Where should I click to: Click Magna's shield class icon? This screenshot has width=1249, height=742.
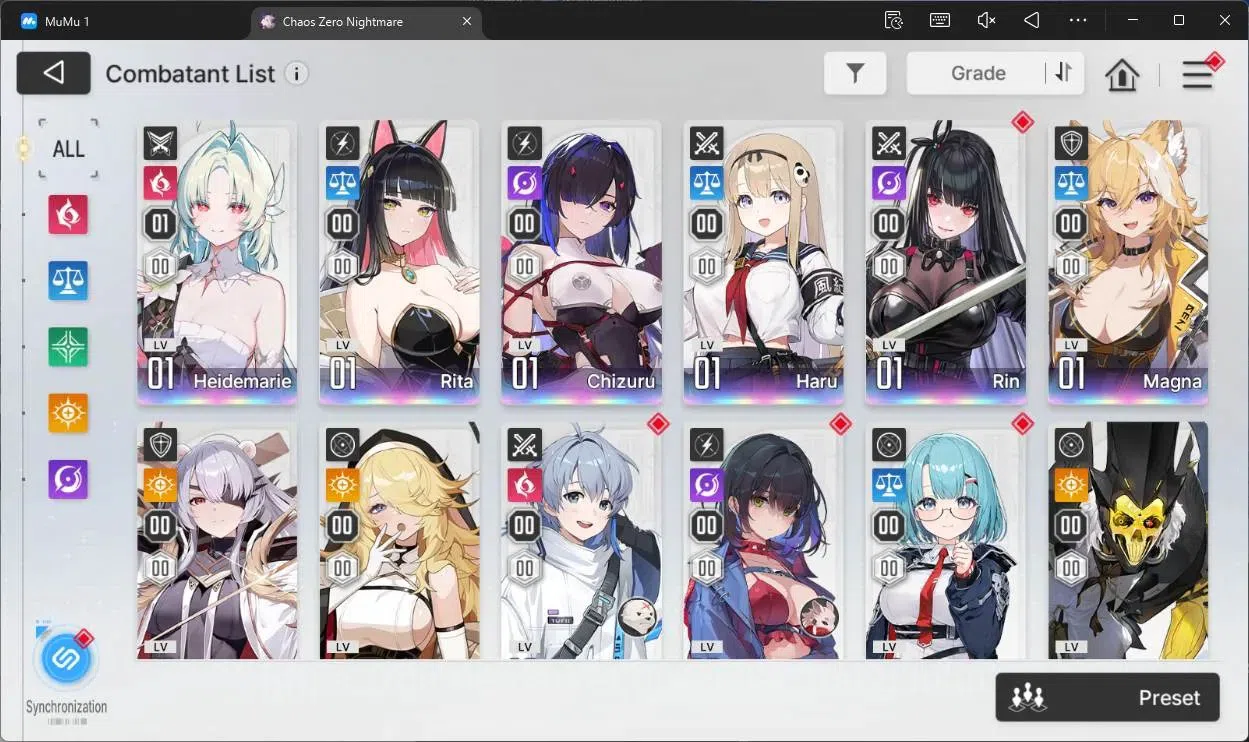coord(1071,143)
